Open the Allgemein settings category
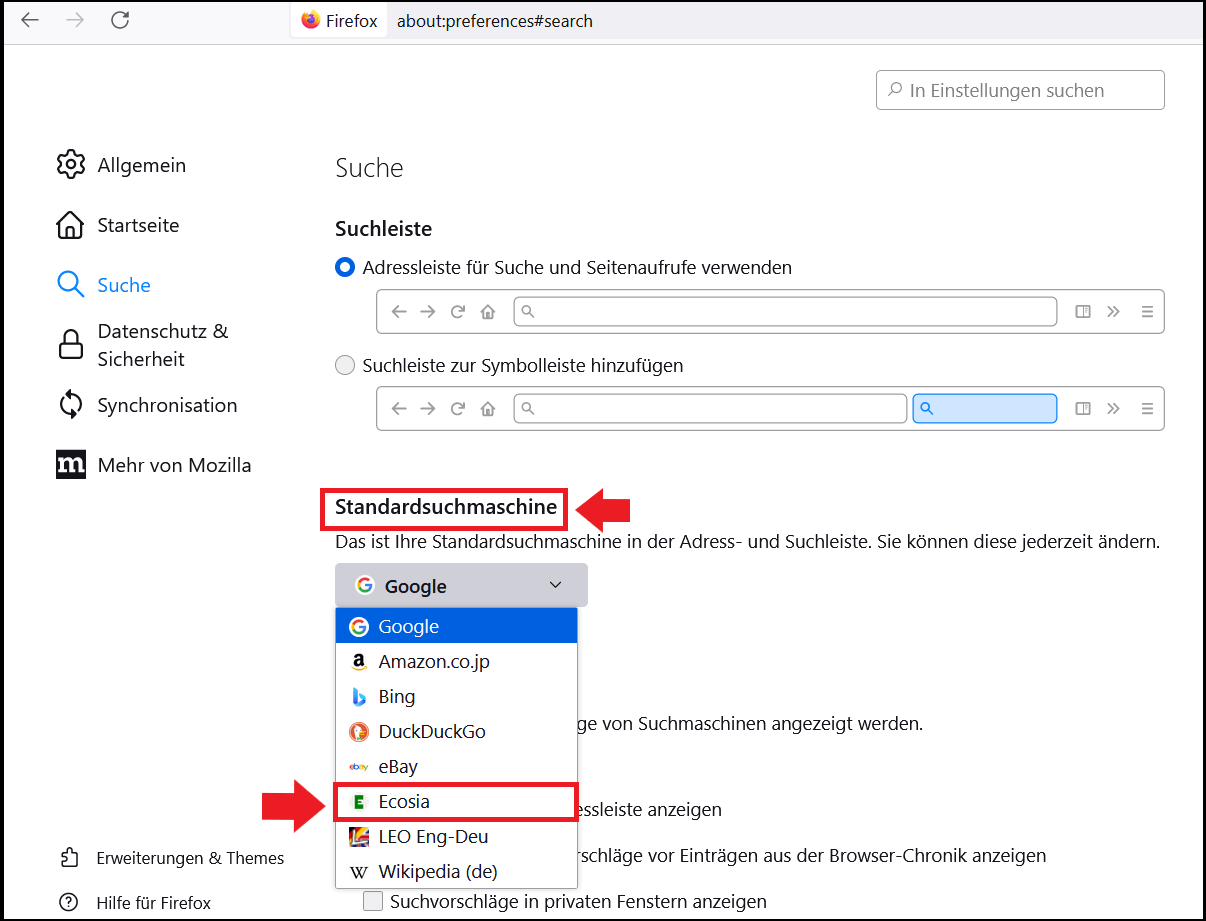Image resolution: width=1206 pixels, height=921 pixels. click(142, 165)
